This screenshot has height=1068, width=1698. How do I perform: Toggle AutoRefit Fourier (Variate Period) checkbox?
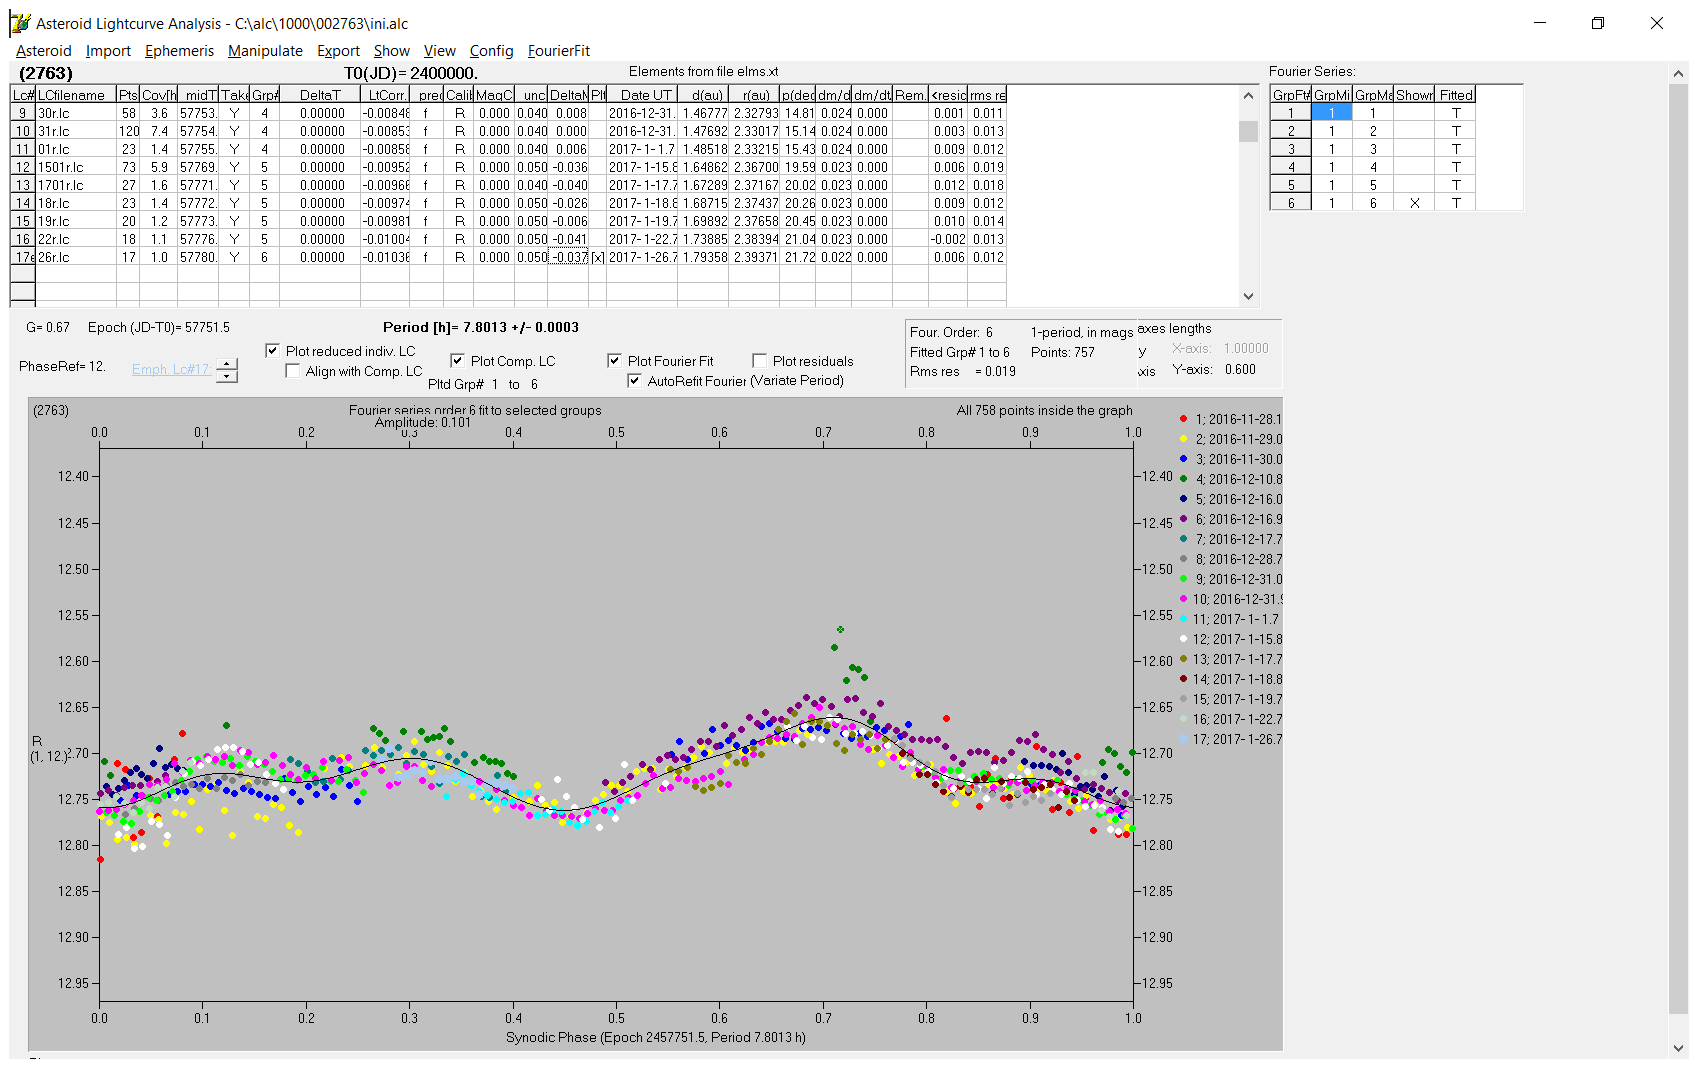coord(634,381)
